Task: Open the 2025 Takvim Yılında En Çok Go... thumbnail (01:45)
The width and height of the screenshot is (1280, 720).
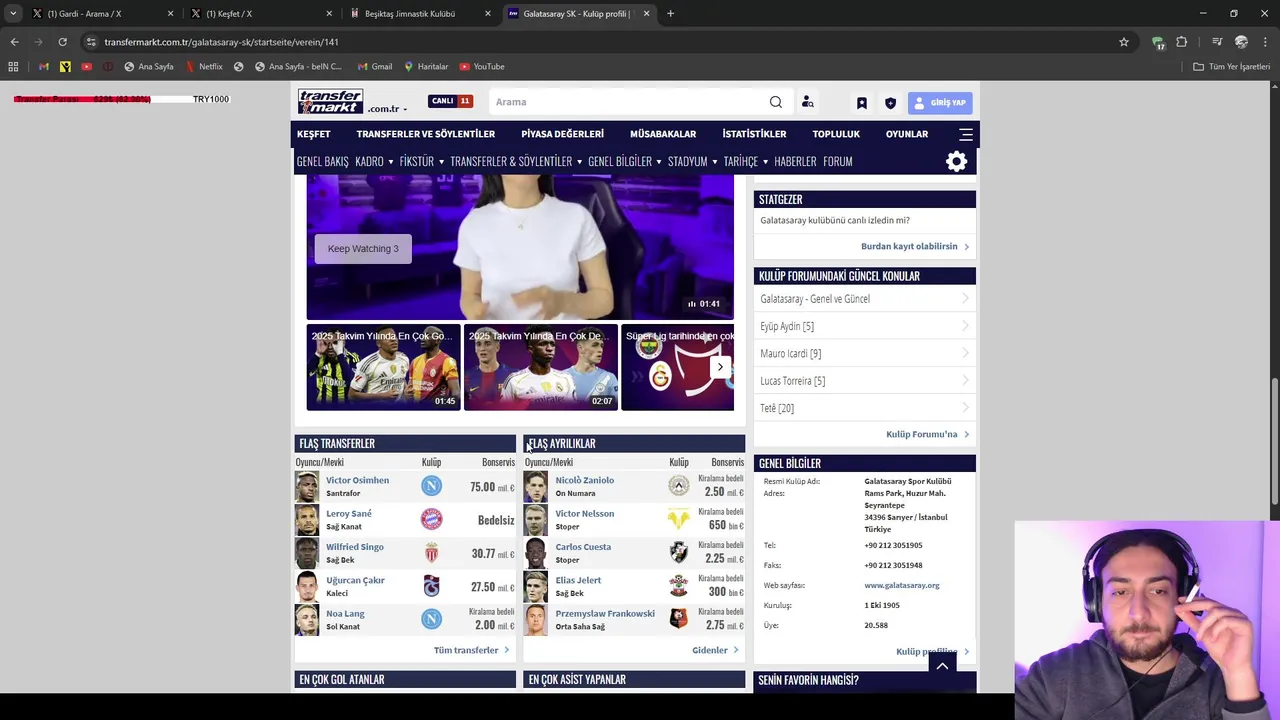Action: coord(383,367)
